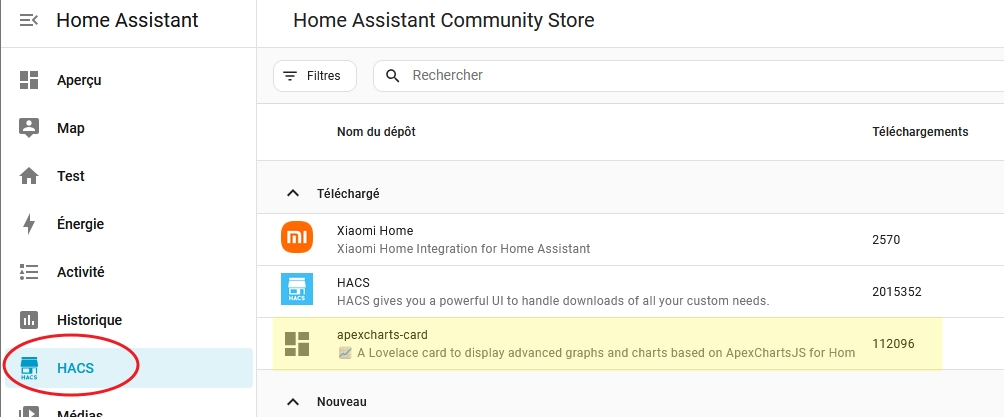Click the Xiaomi Home logo
The height and width of the screenshot is (417, 1004).
pos(297,238)
